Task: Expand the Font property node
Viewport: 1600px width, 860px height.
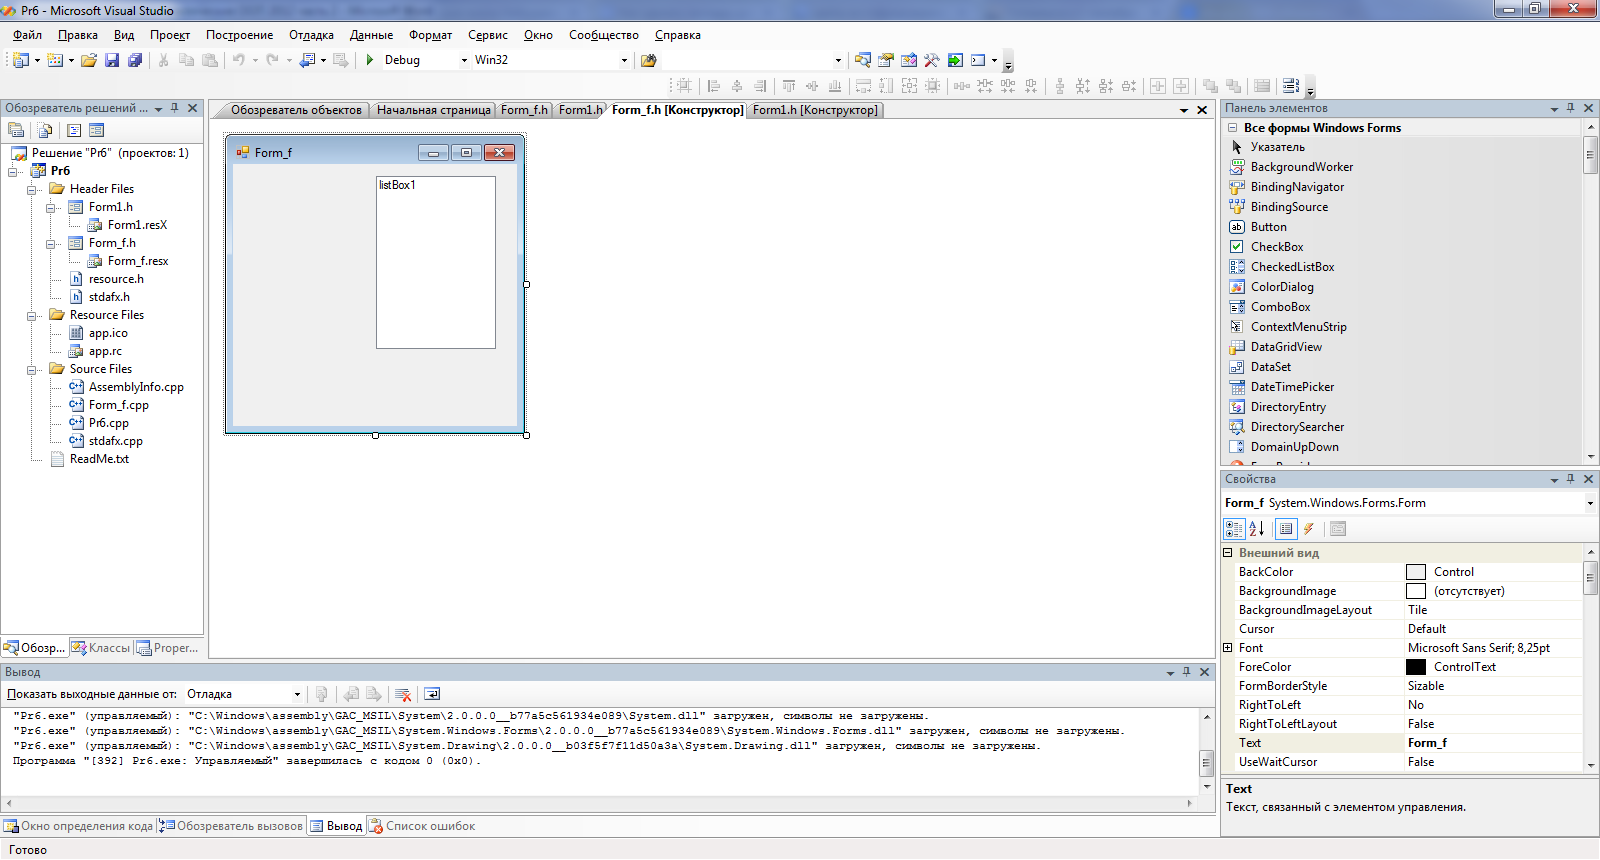Action: click(x=1228, y=648)
